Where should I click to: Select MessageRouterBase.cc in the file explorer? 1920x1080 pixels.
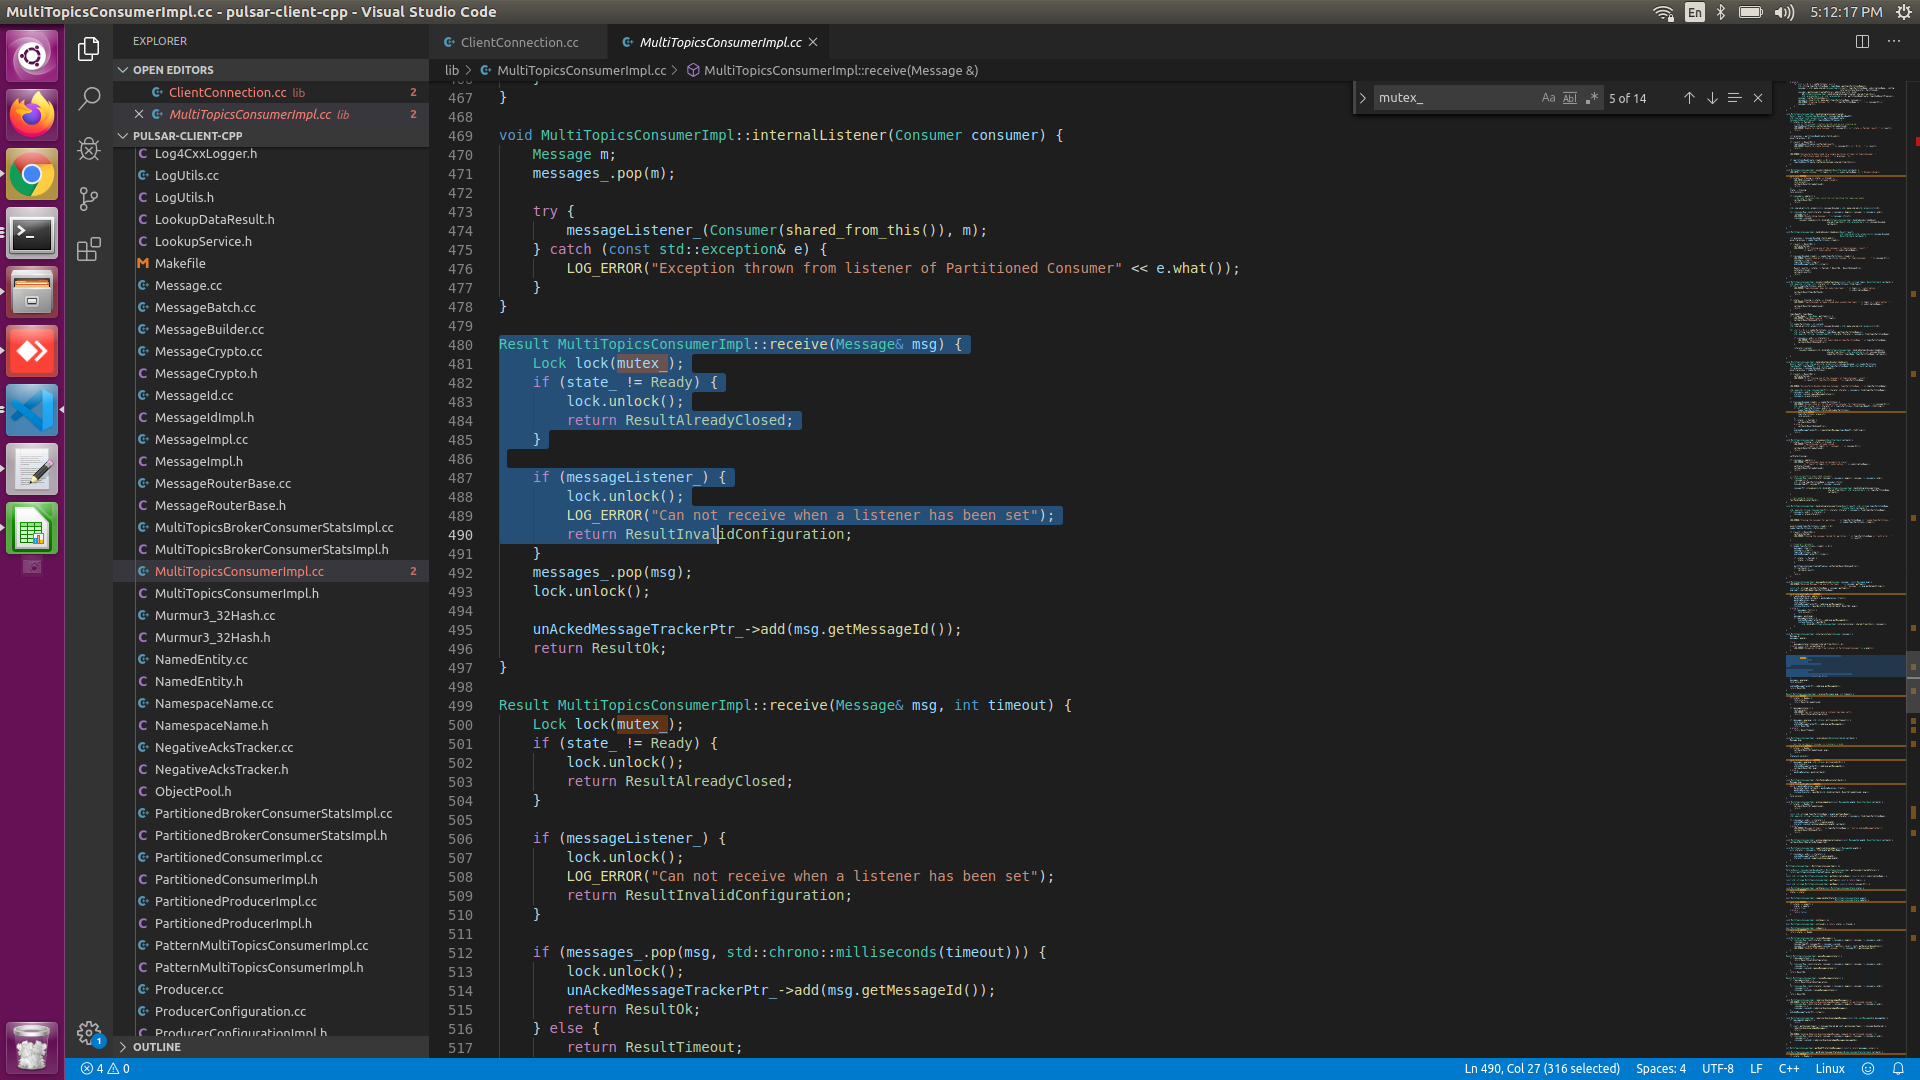(x=222, y=483)
